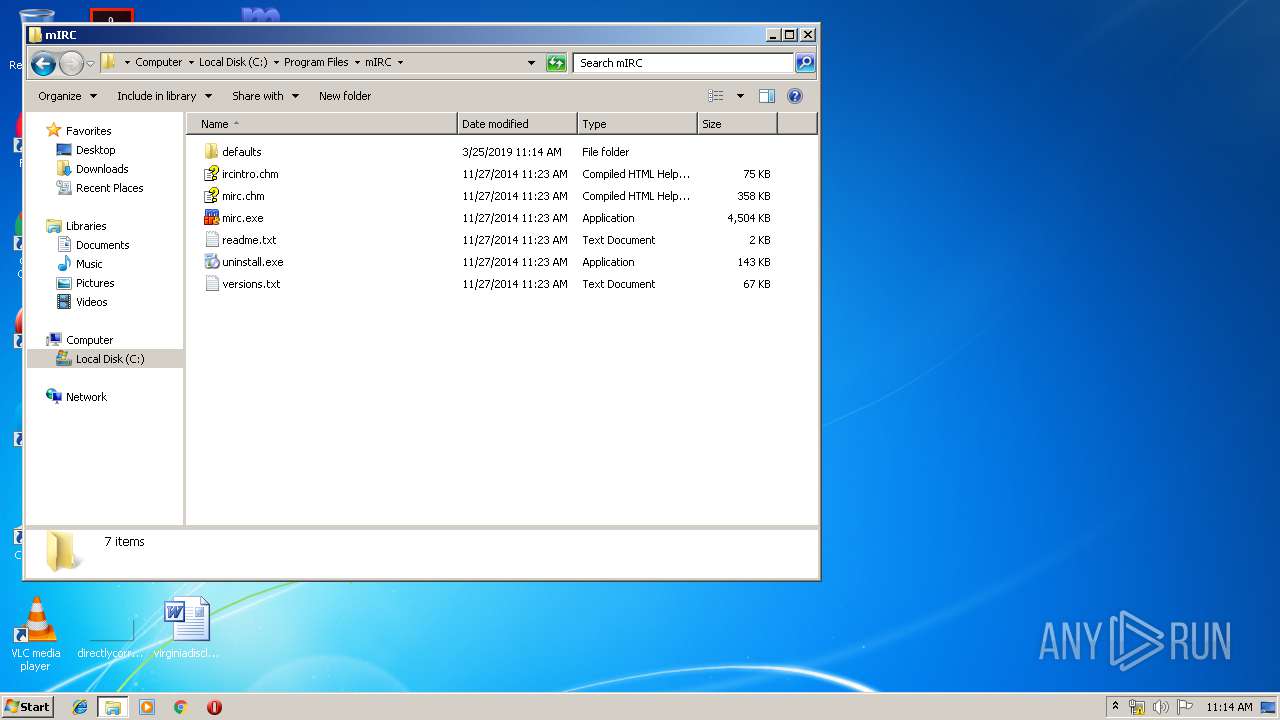Toggle the preview pane icon

coord(767,96)
